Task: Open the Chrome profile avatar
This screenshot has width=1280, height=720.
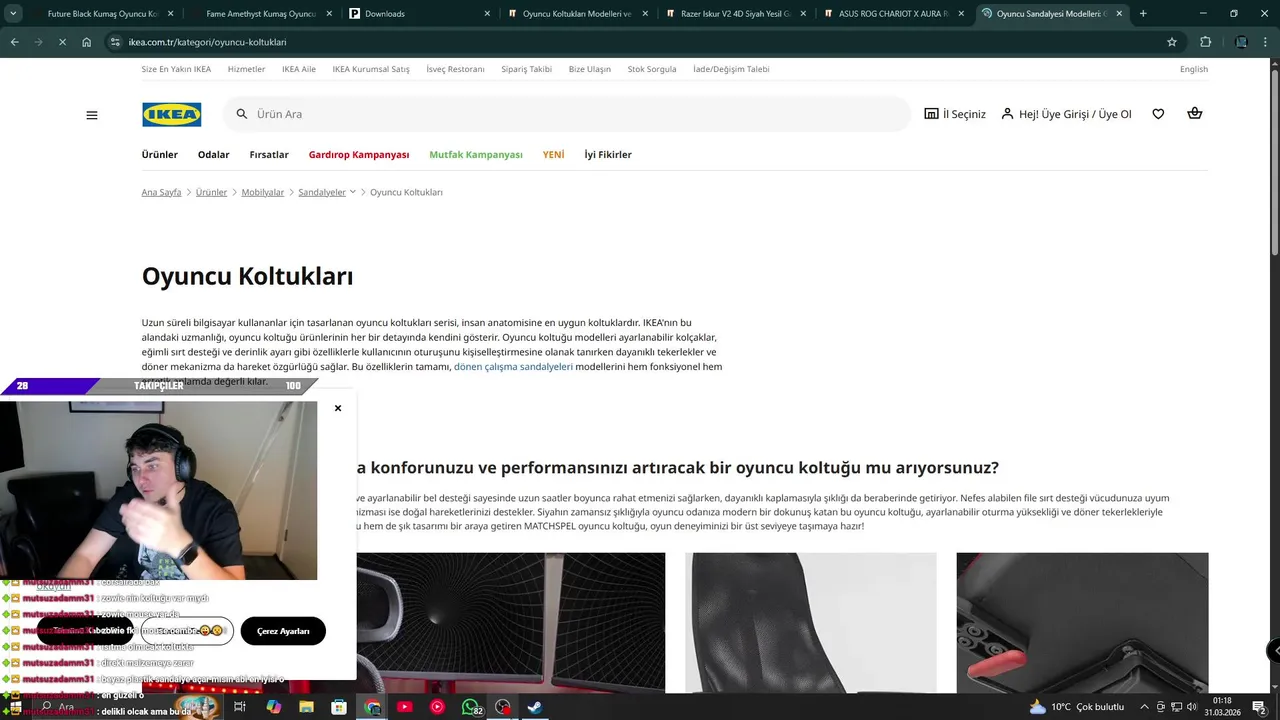Action: coord(1241,42)
